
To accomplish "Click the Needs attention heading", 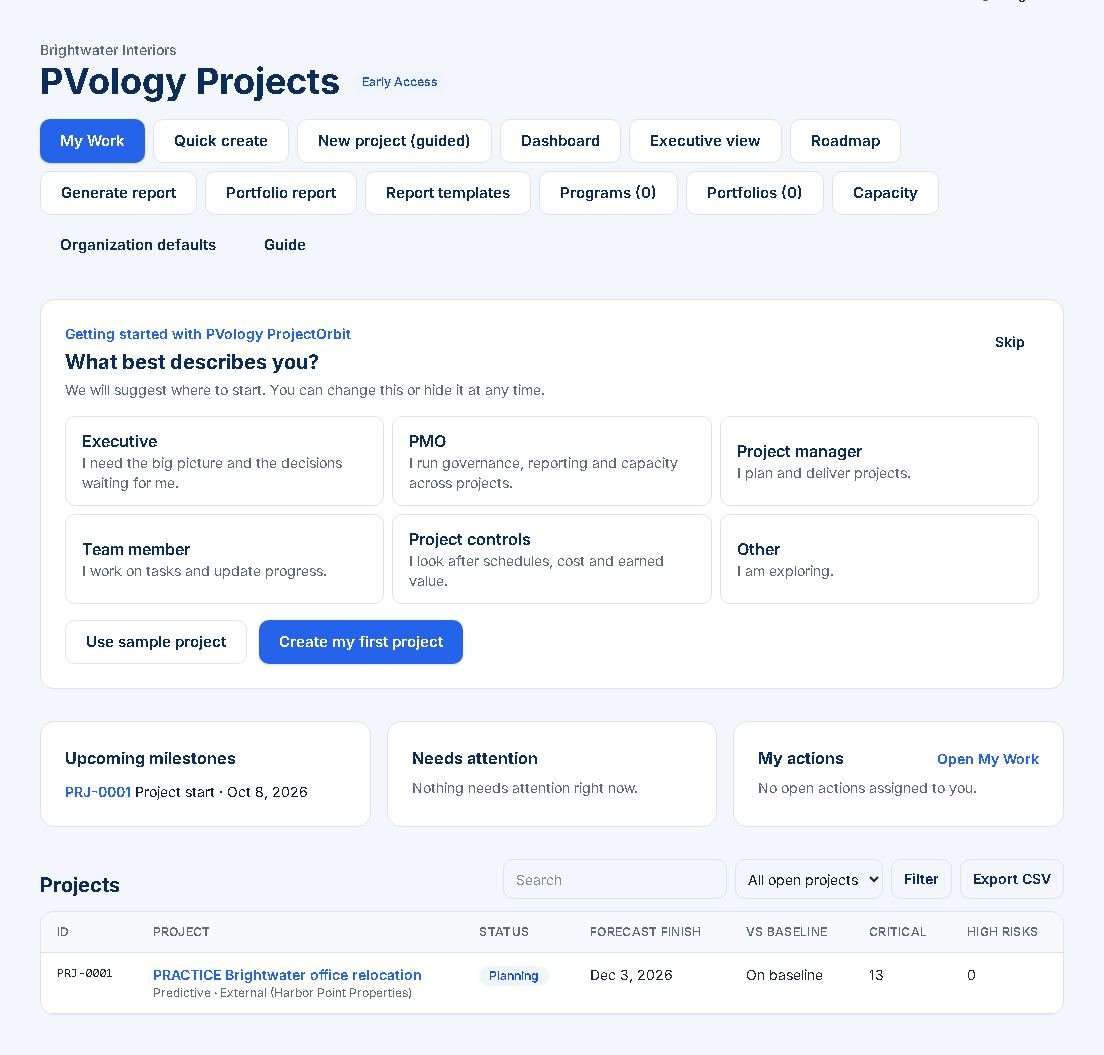I will tap(475, 759).
